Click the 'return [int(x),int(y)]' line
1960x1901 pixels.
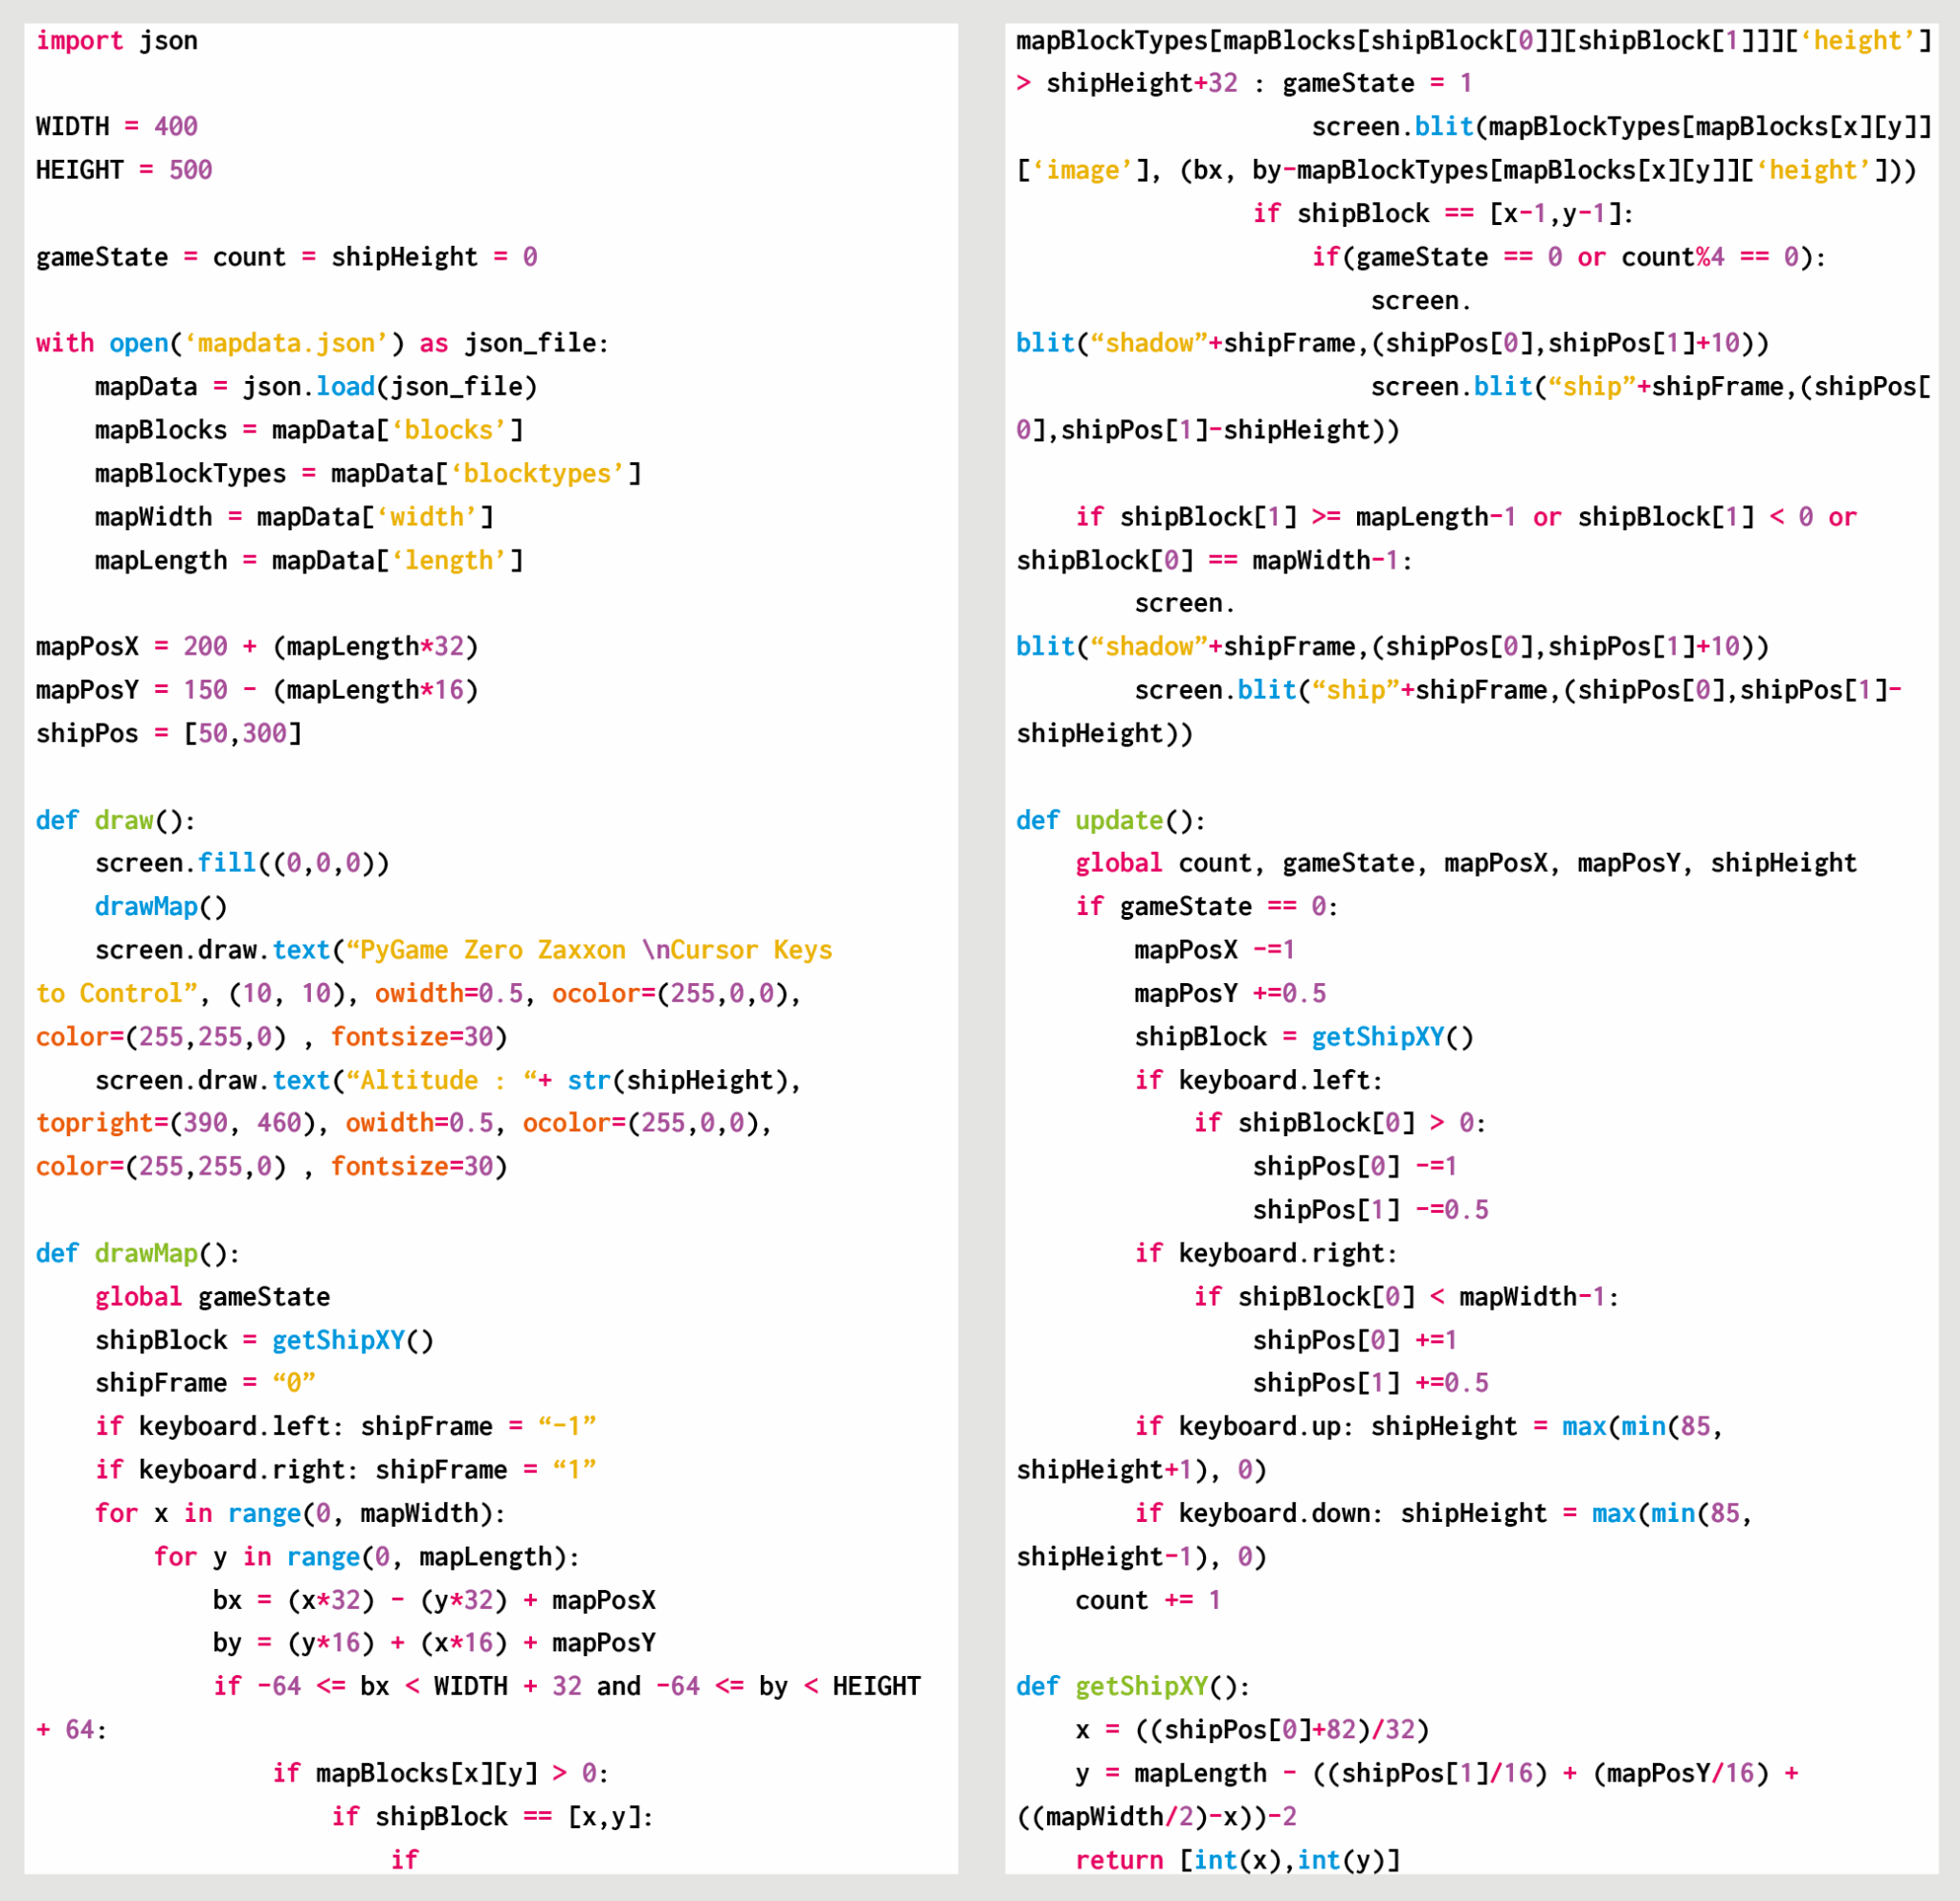point(1238,1861)
